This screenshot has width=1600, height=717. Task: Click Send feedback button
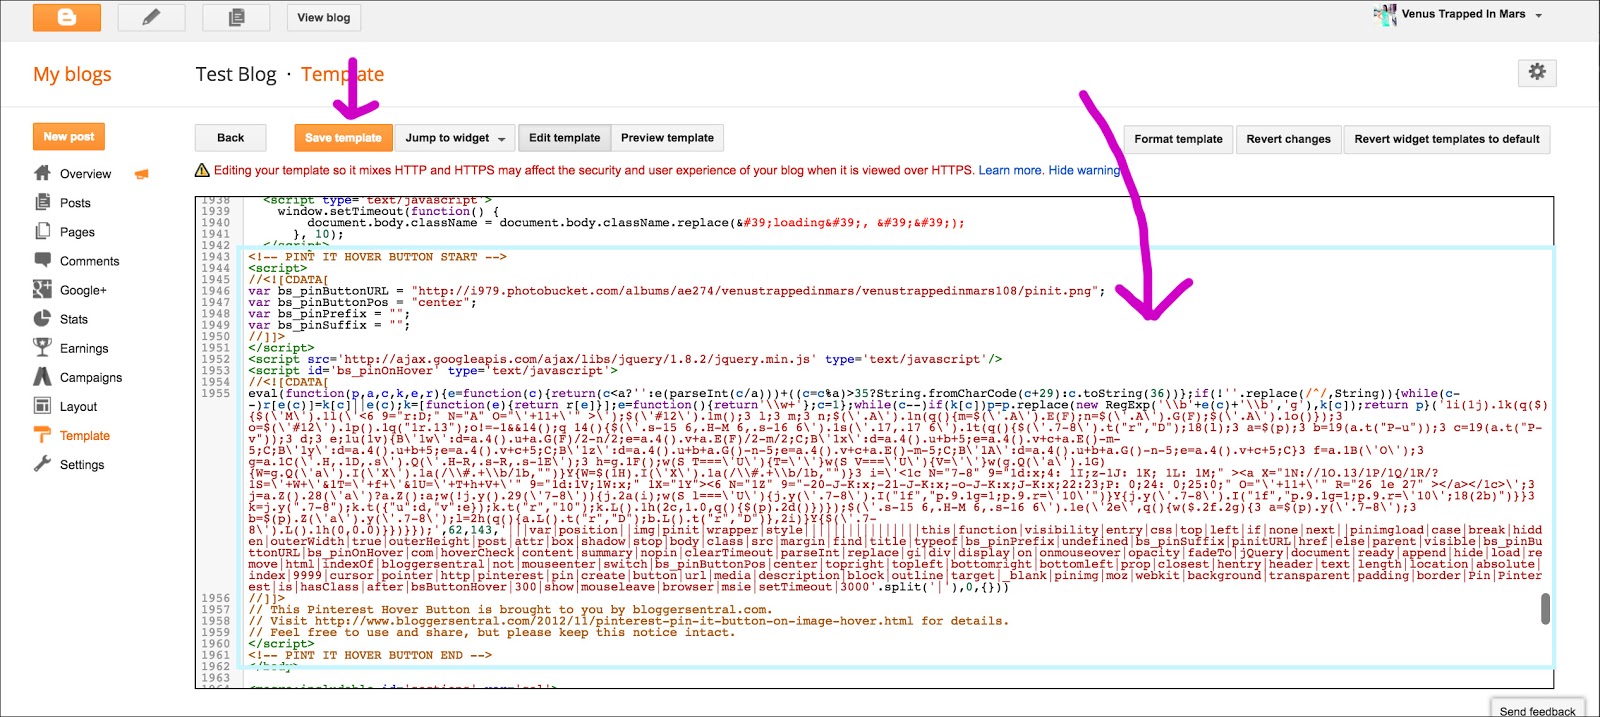[1537, 710]
